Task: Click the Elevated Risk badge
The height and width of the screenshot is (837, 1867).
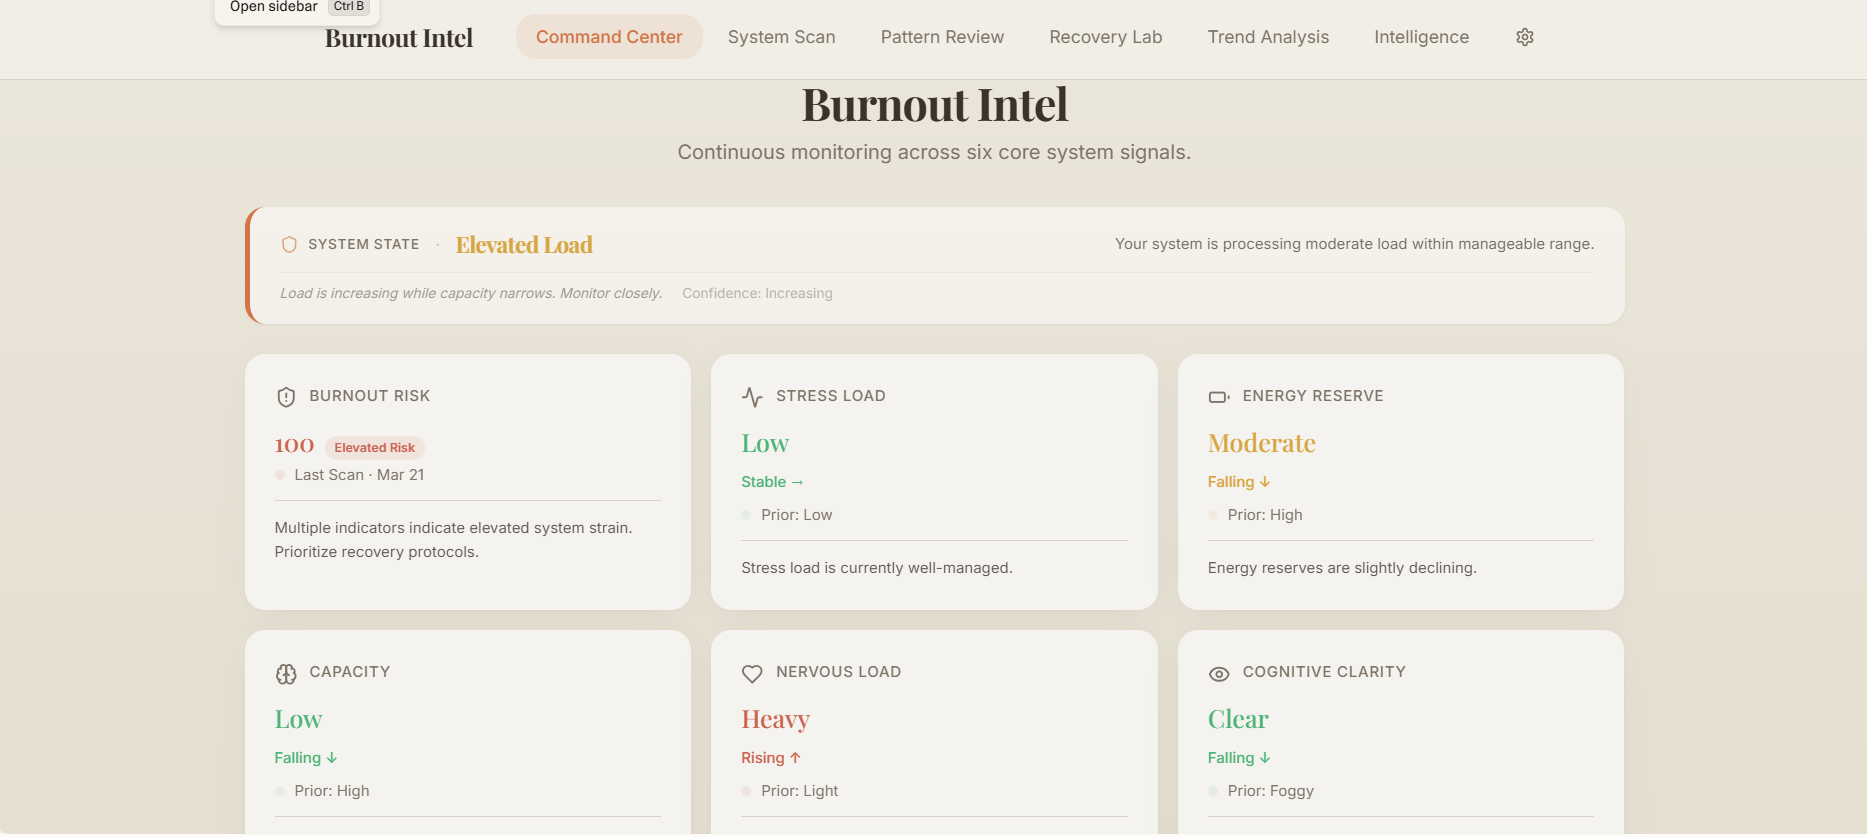Action: click(x=374, y=448)
